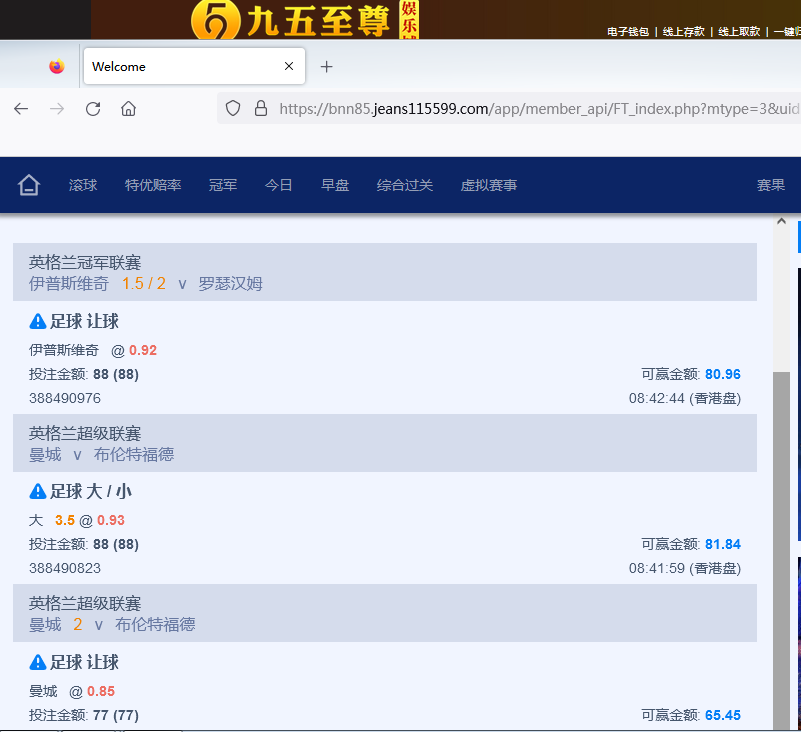Viewport: 801px width, 732px height.
Task: Click the scrollbar up arrow
Action: [781, 221]
